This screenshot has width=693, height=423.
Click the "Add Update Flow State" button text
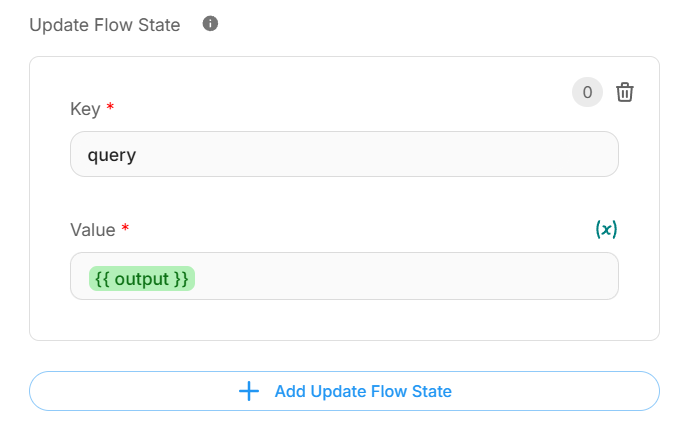click(x=363, y=391)
